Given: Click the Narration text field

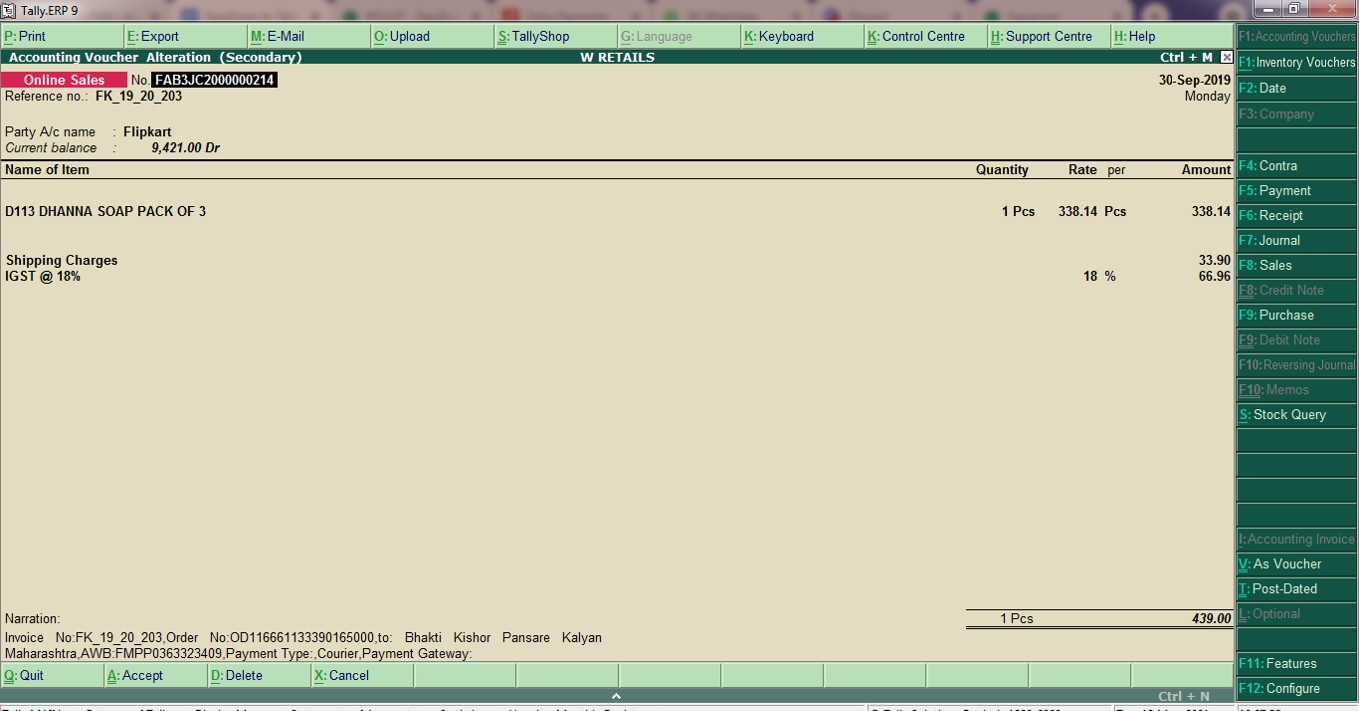Looking at the screenshot, I should 303,646.
